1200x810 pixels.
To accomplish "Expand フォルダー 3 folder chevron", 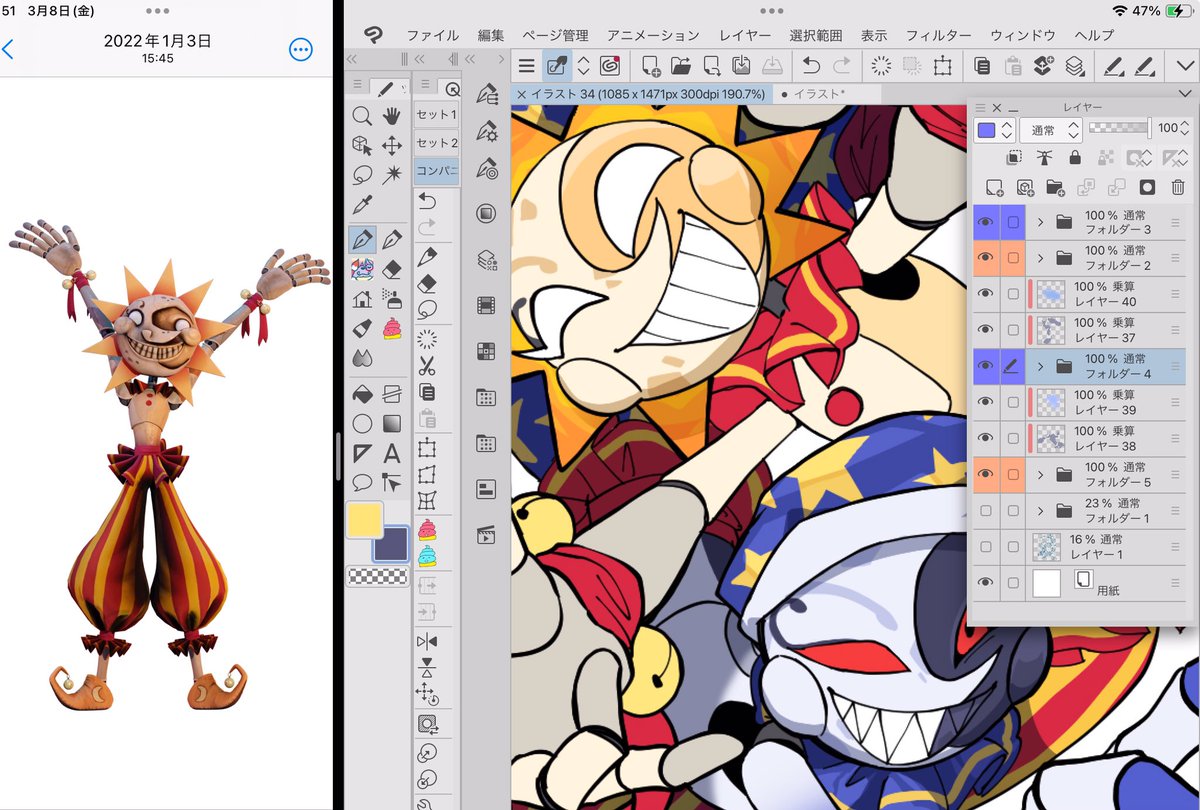I will point(1040,222).
